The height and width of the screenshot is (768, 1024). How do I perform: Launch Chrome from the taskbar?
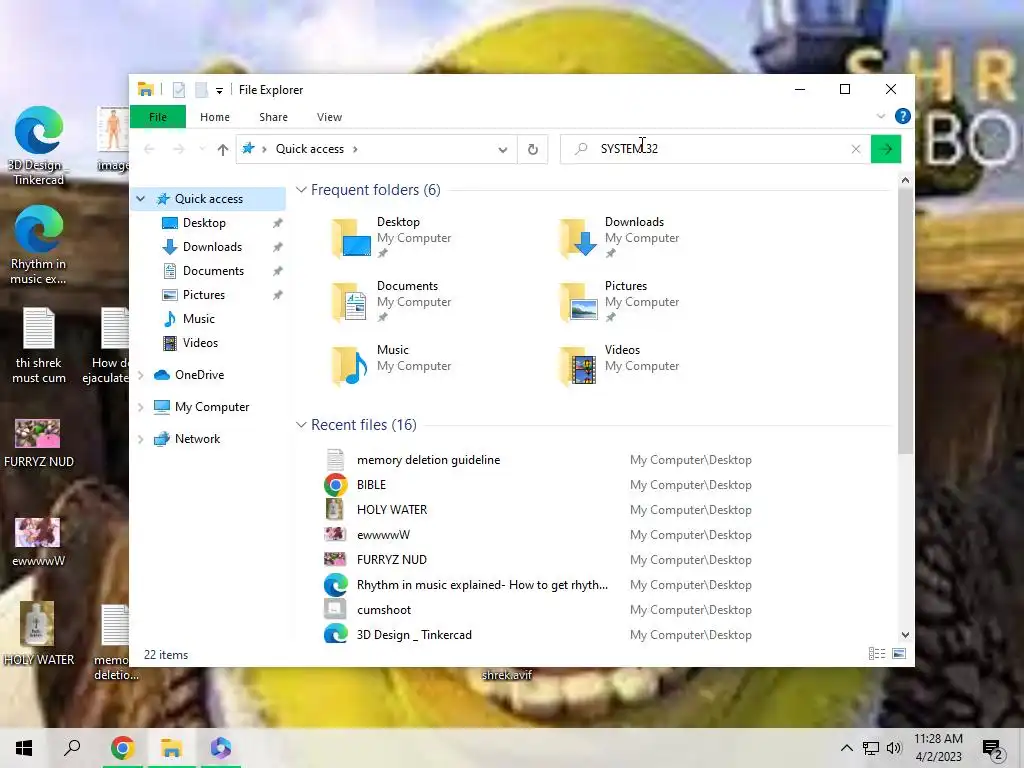coord(122,748)
